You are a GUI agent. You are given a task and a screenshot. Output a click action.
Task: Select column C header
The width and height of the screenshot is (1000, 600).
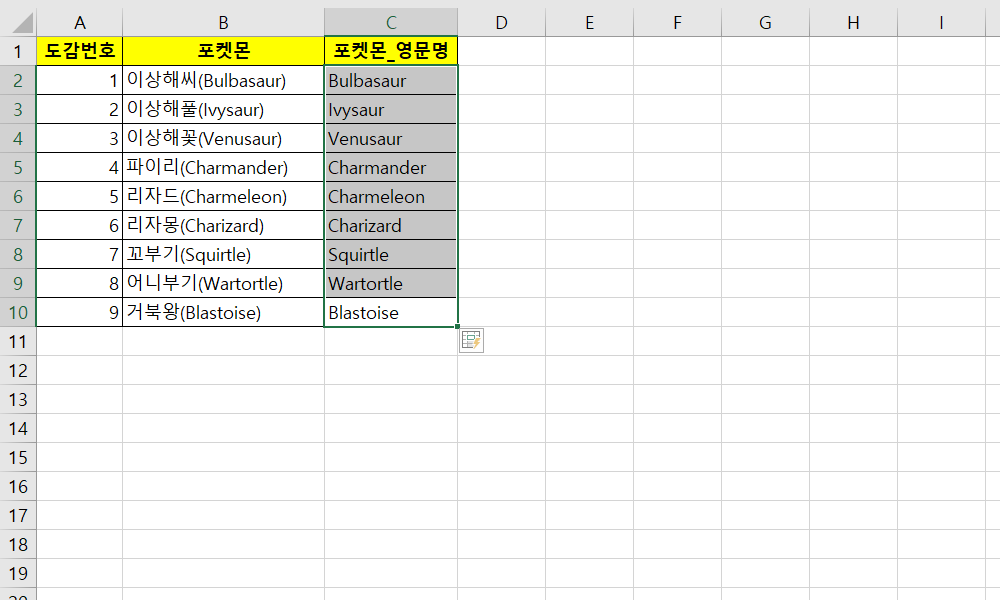pyautogui.click(x=391, y=23)
